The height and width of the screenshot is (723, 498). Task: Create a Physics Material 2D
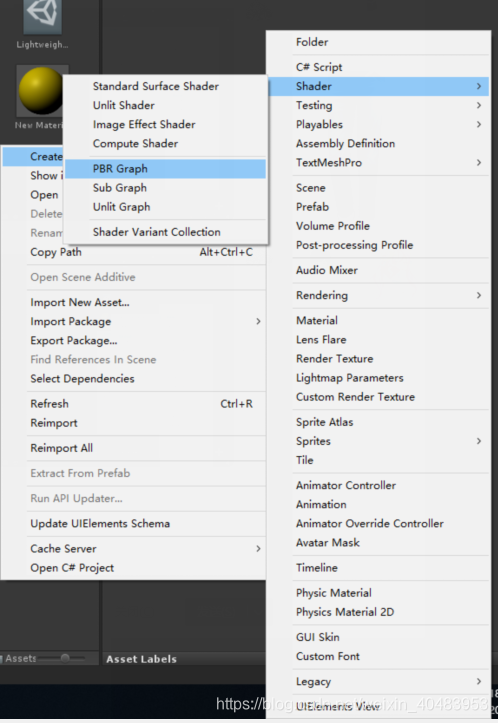click(x=378, y=612)
